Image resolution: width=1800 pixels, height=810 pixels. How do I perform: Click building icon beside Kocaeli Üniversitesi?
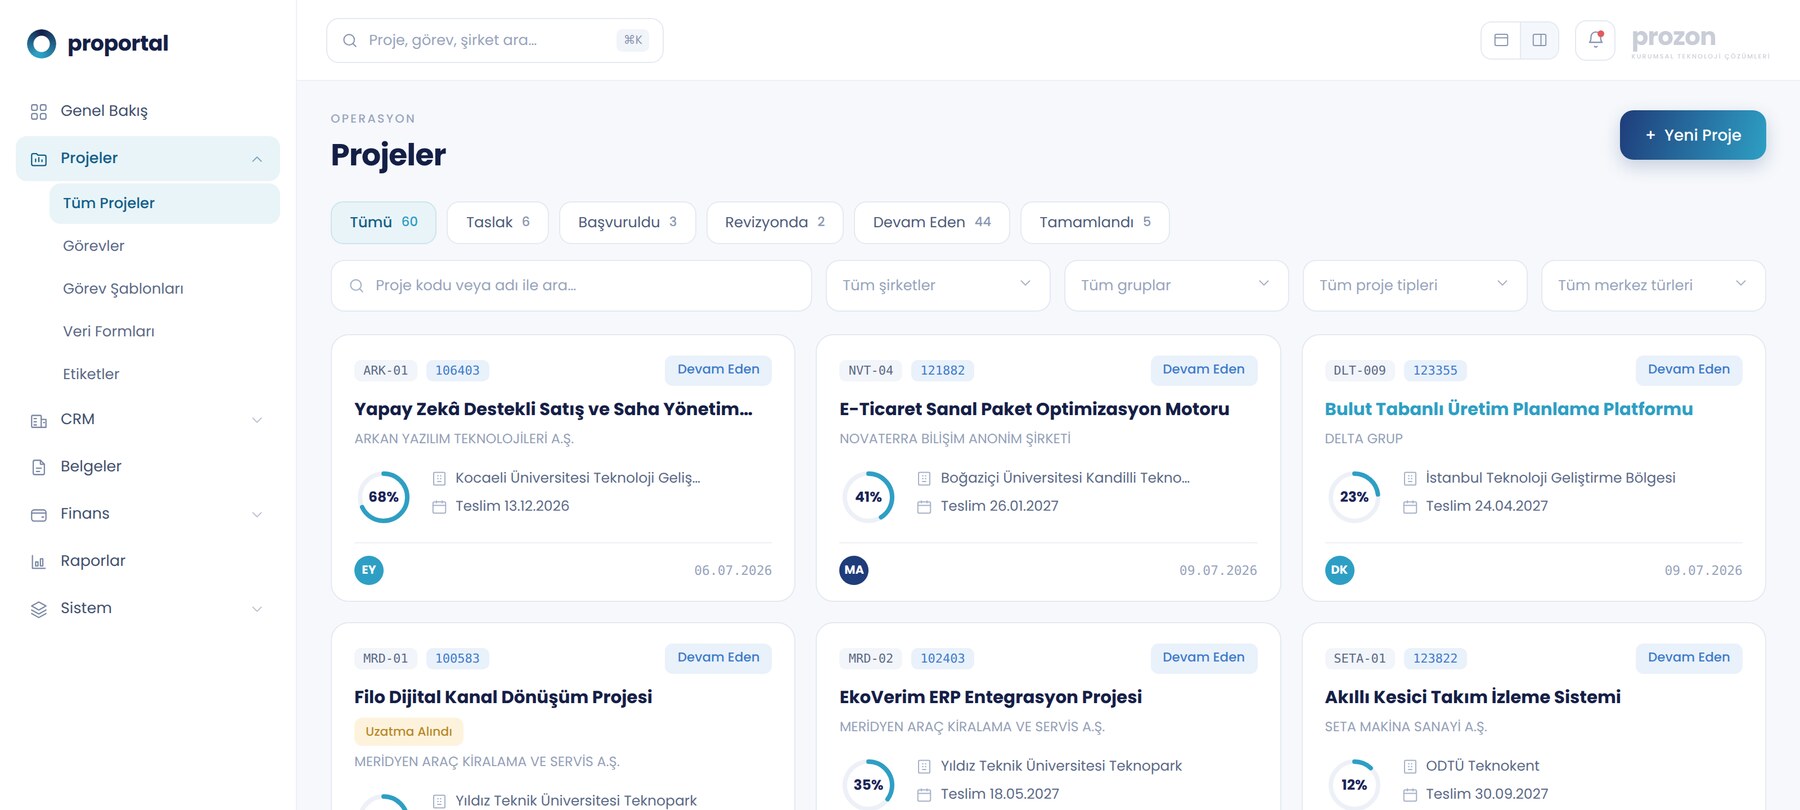[439, 479]
